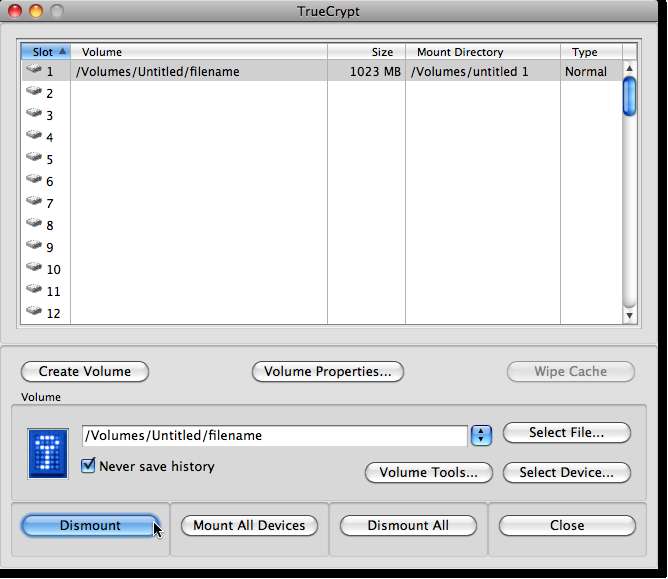
Task: Click the Select File button
Action: [567, 432]
